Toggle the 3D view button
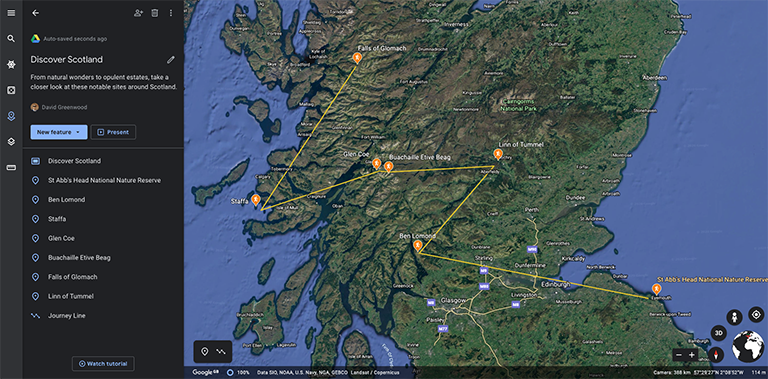 click(719, 333)
